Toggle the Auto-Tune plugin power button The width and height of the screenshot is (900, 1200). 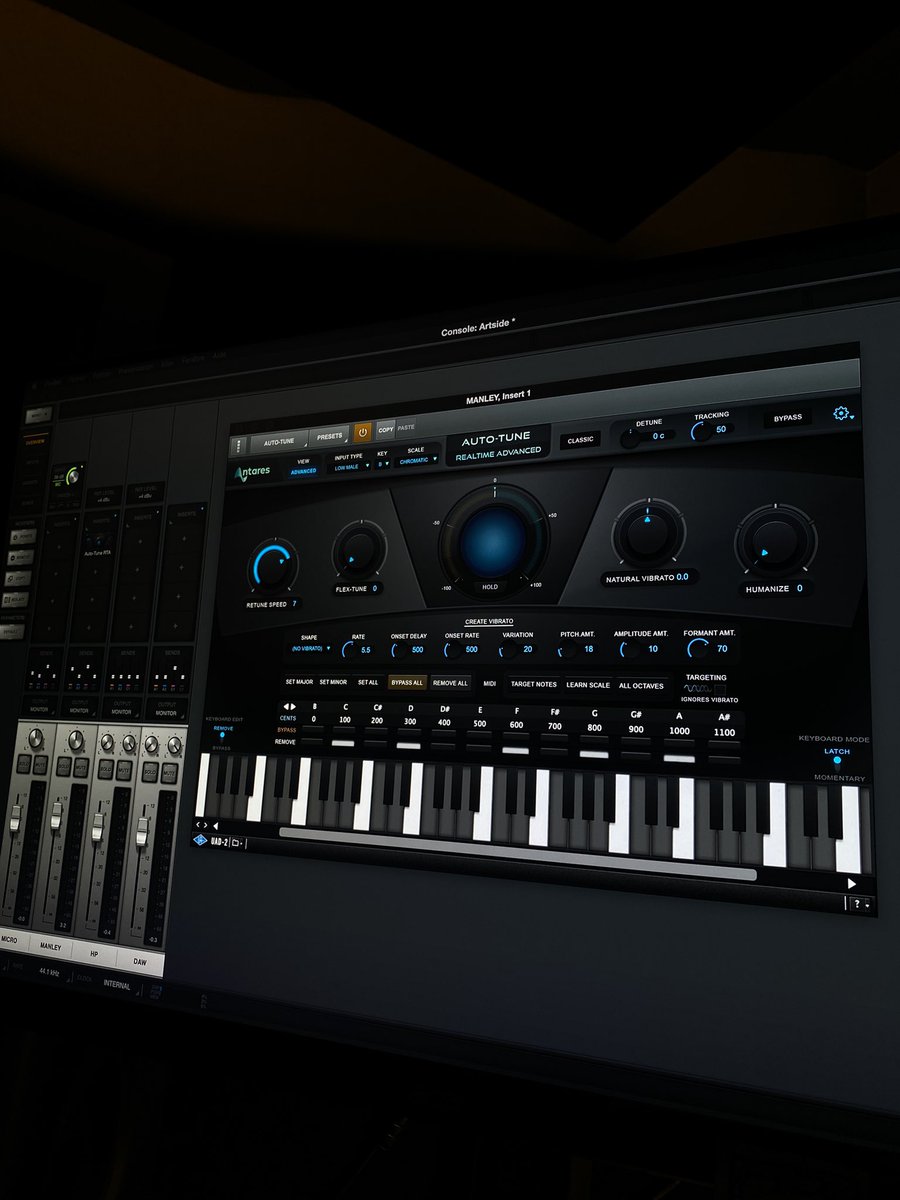[362, 432]
